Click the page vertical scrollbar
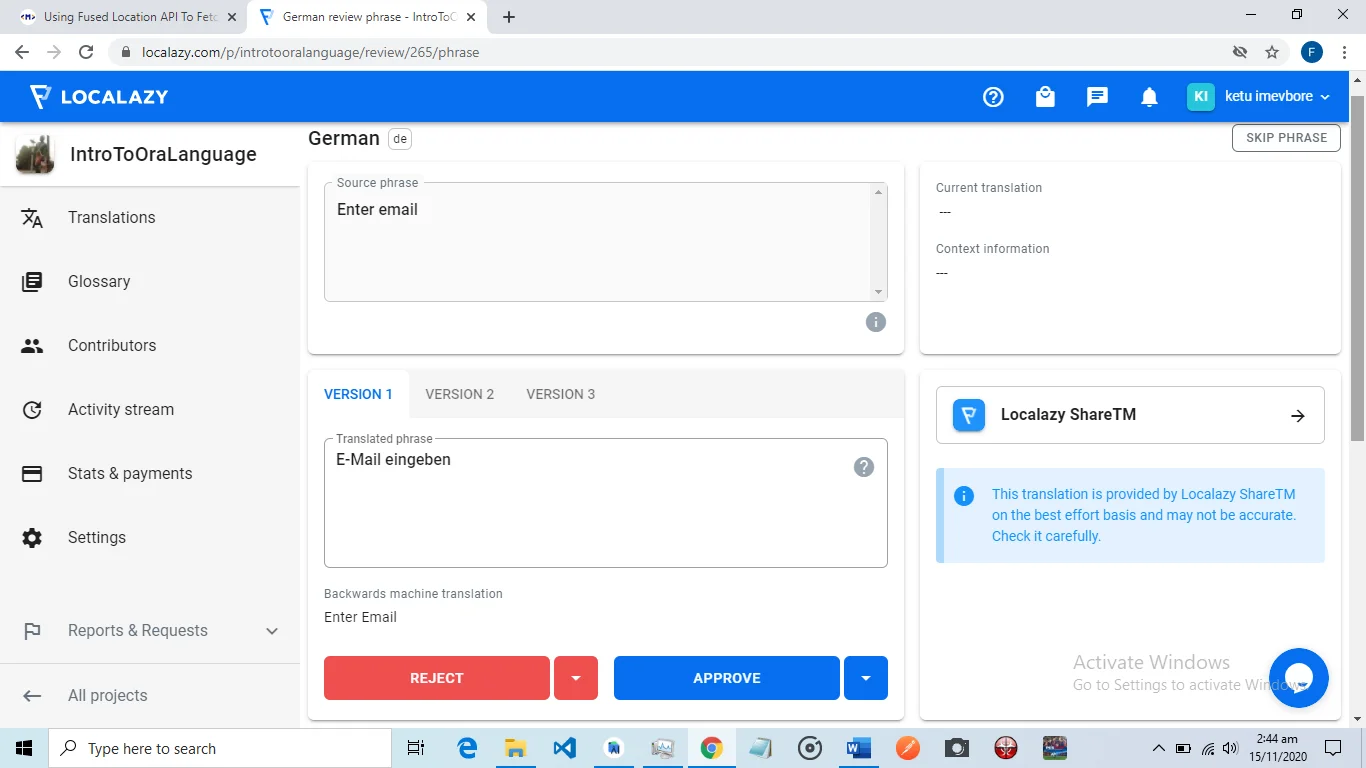Viewport: 1366px width, 768px height. [x=1357, y=268]
